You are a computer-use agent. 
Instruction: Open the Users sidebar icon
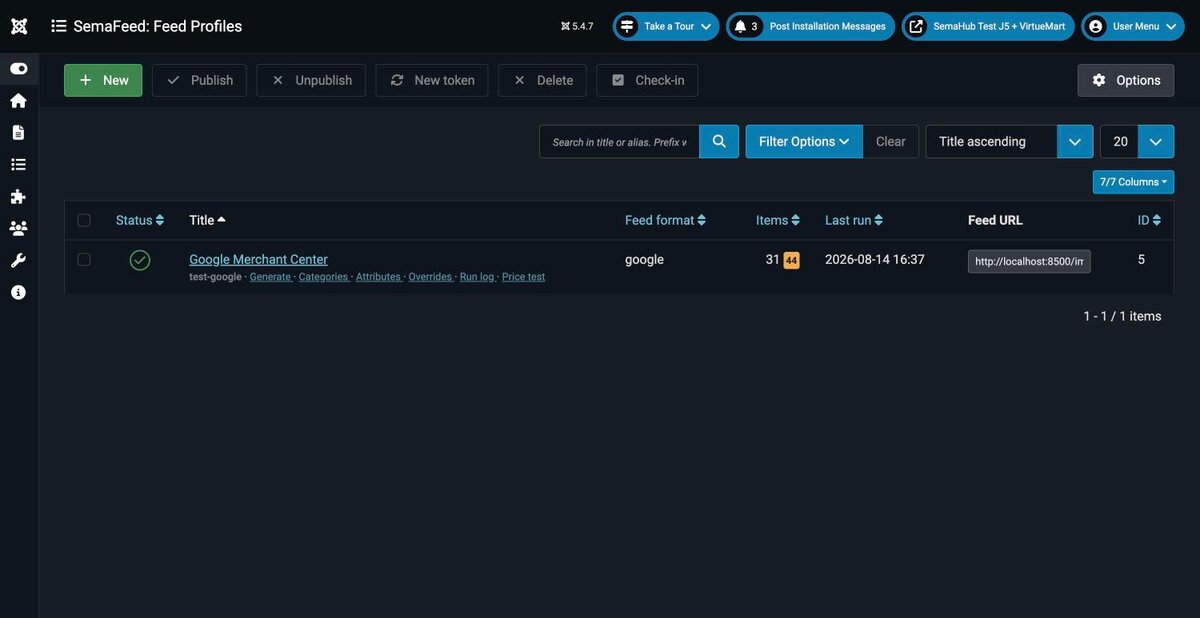pyautogui.click(x=18, y=229)
